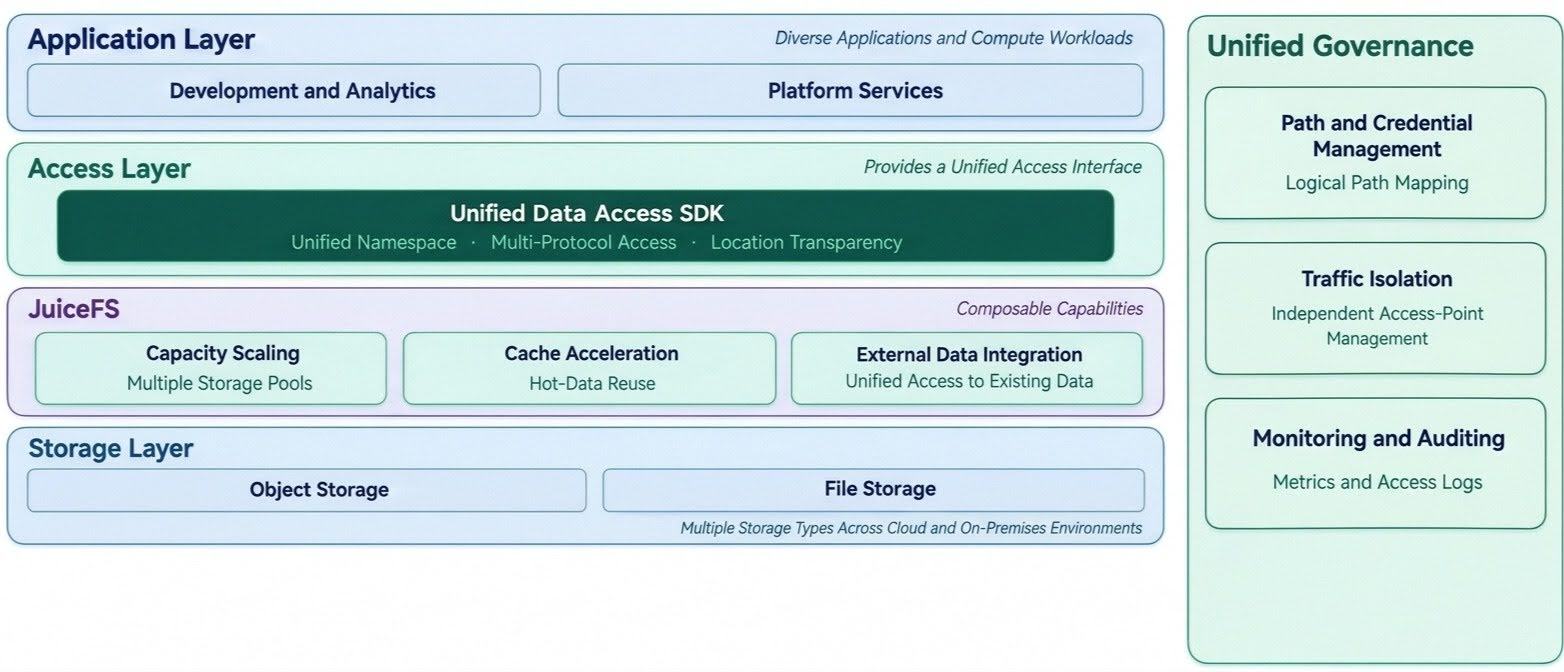Click the 'Unified Namespace' text
The width and height of the screenshot is (1564, 672).
click(374, 243)
